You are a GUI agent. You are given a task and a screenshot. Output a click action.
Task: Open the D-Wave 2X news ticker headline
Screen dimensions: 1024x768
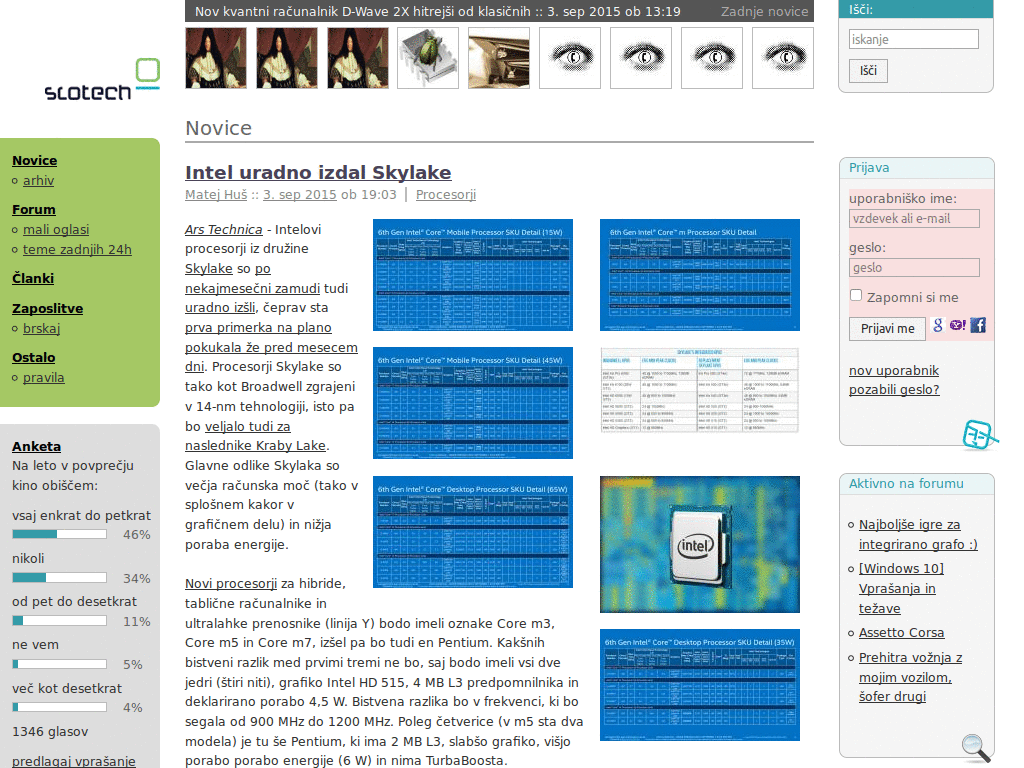(x=438, y=12)
